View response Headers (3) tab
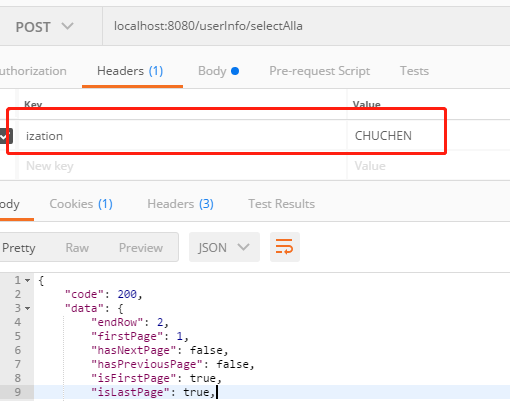510x401 pixels. (x=180, y=204)
